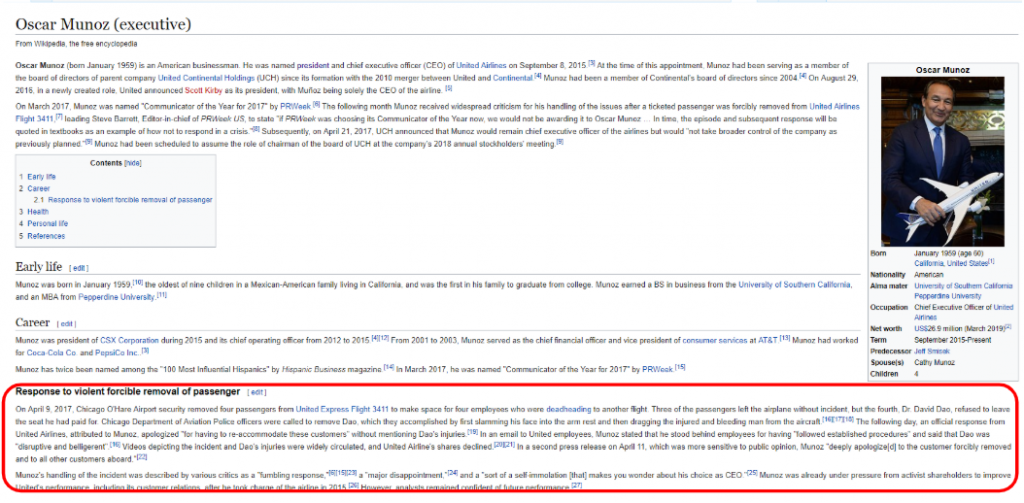The width and height of the screenshot is (1024, 503).
Task: Jump to citation 24 after major disappointment
Action: [453, 473]
